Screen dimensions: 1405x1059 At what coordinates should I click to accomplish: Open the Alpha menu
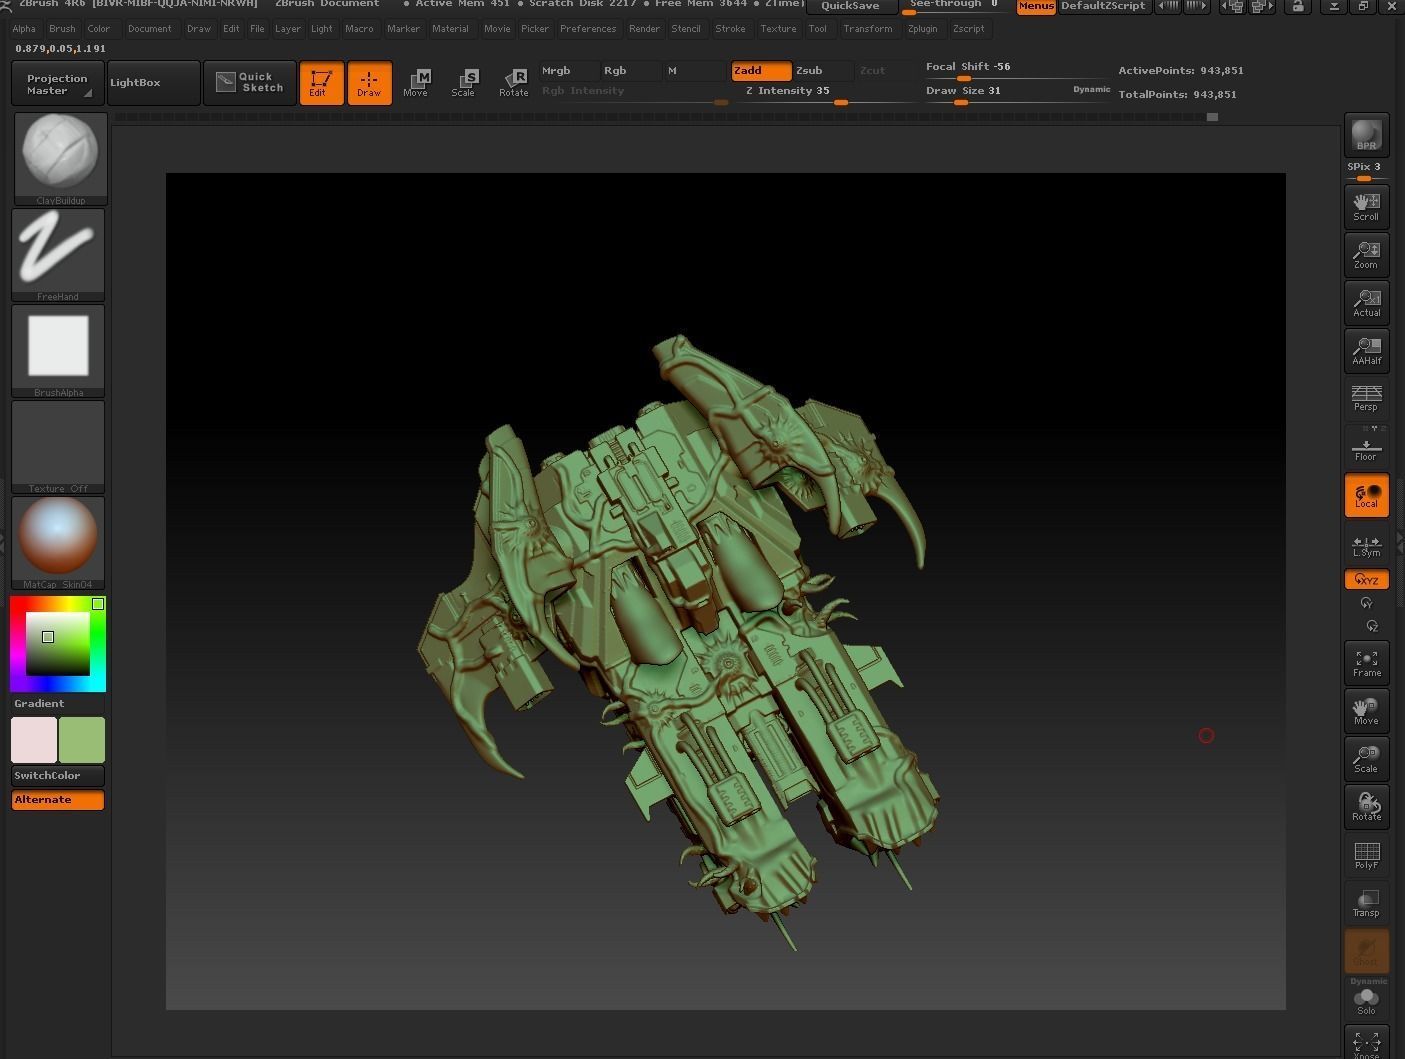pyautogui.click(x=24, y=29)
